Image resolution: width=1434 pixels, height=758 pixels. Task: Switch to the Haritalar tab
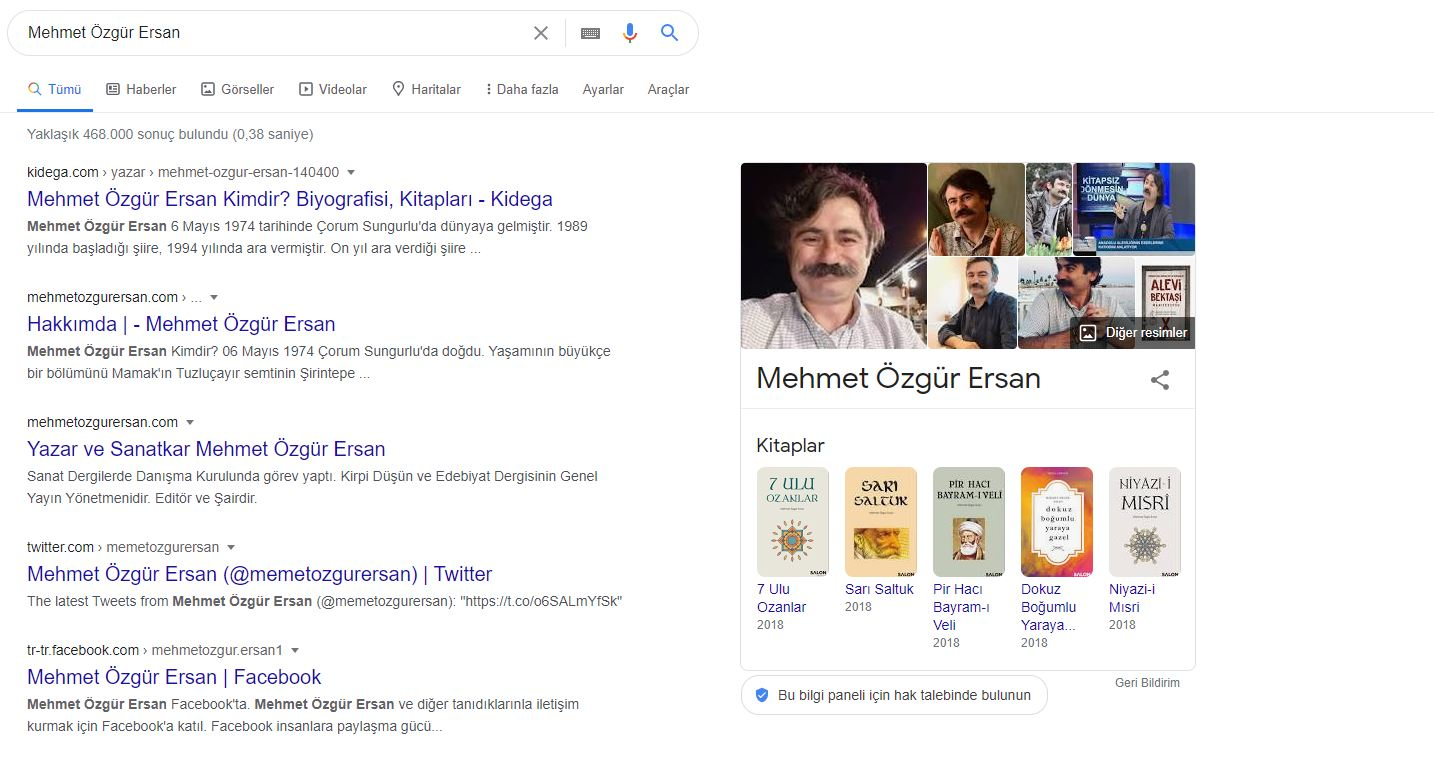426,89
